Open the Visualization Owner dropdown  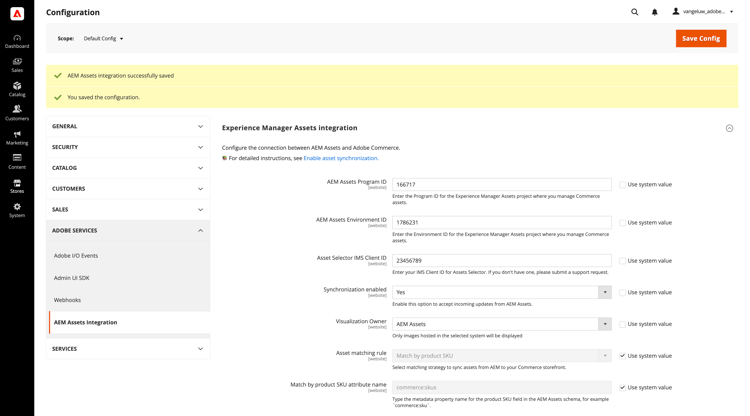(x=502, y=324)
